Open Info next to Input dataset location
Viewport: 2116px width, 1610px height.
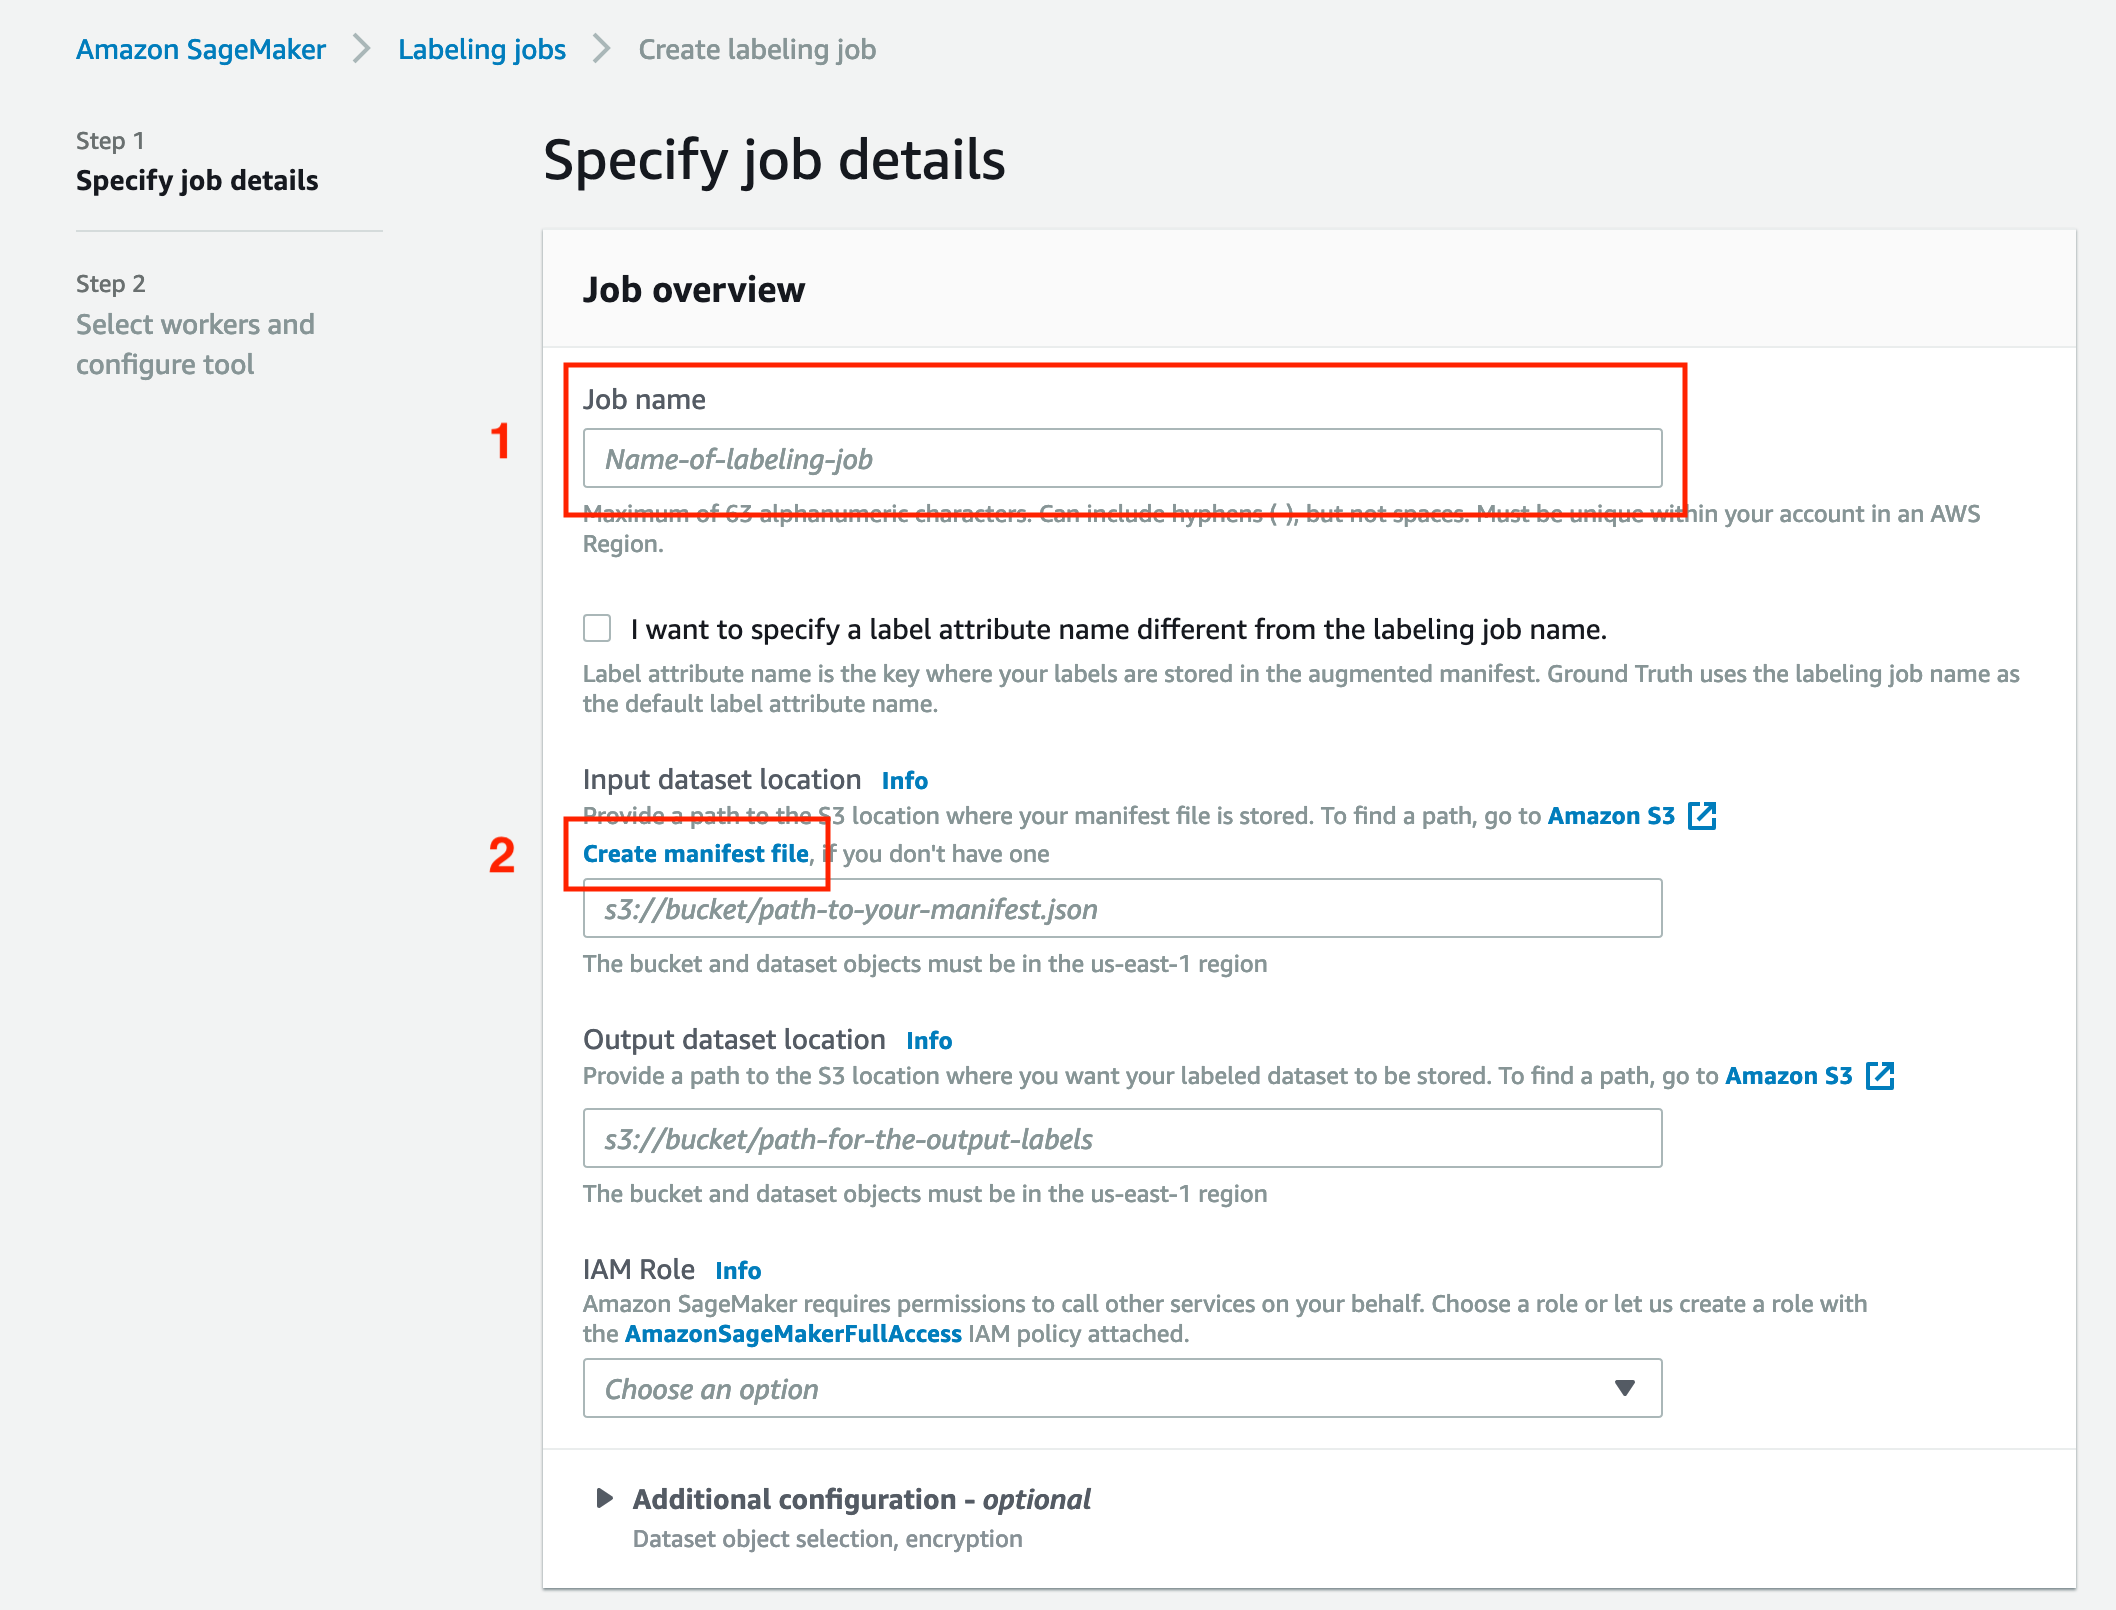[905, 780]
